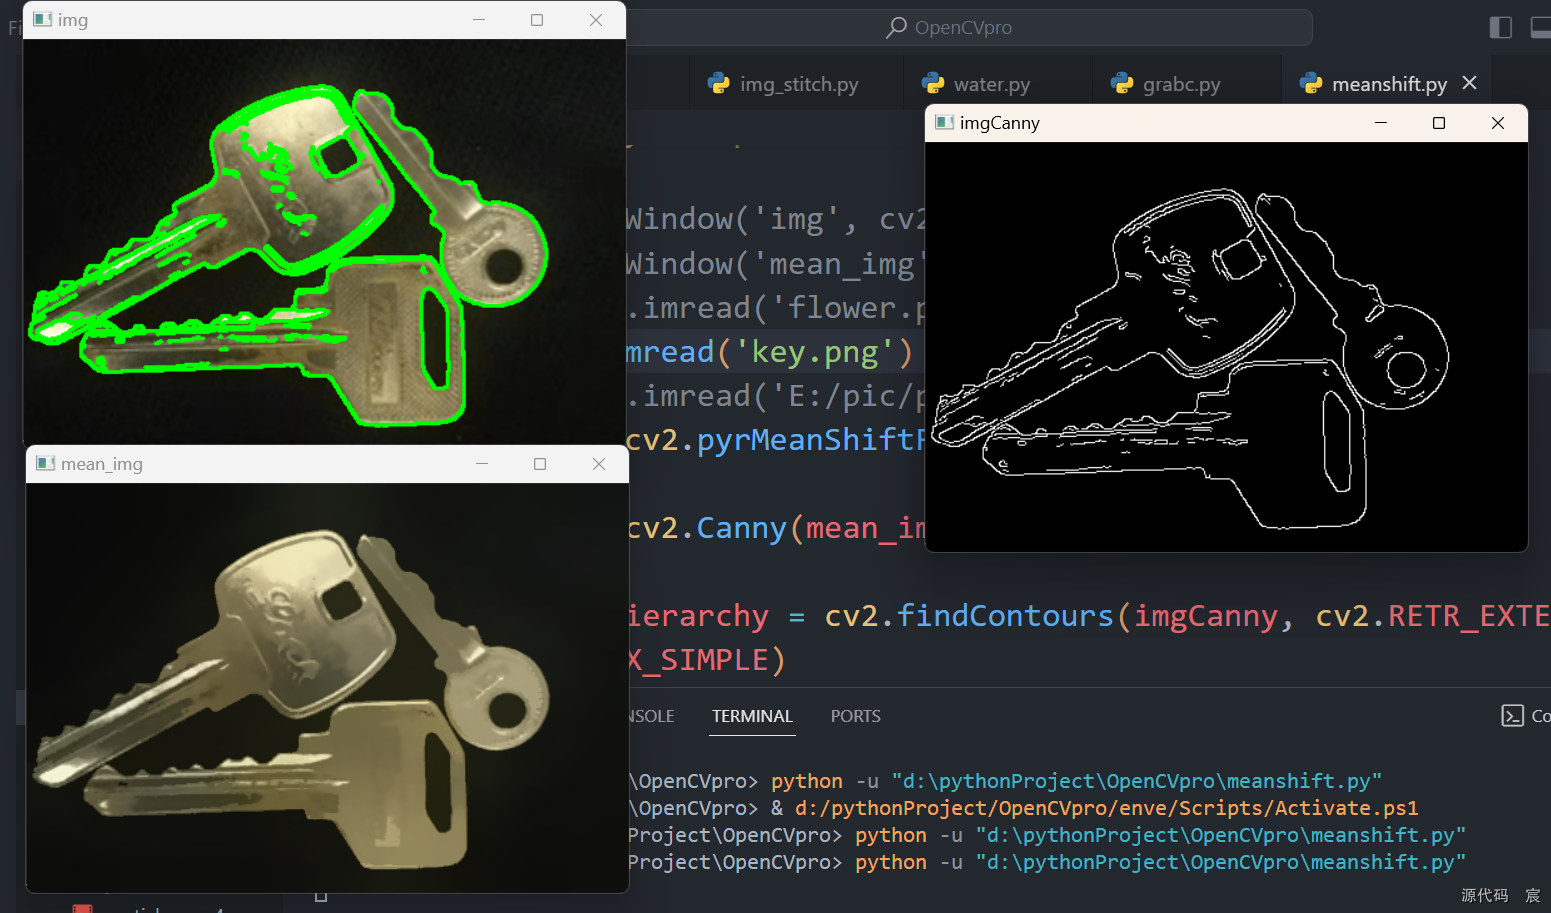Click imread('flower line in editor

coord(775,308)
